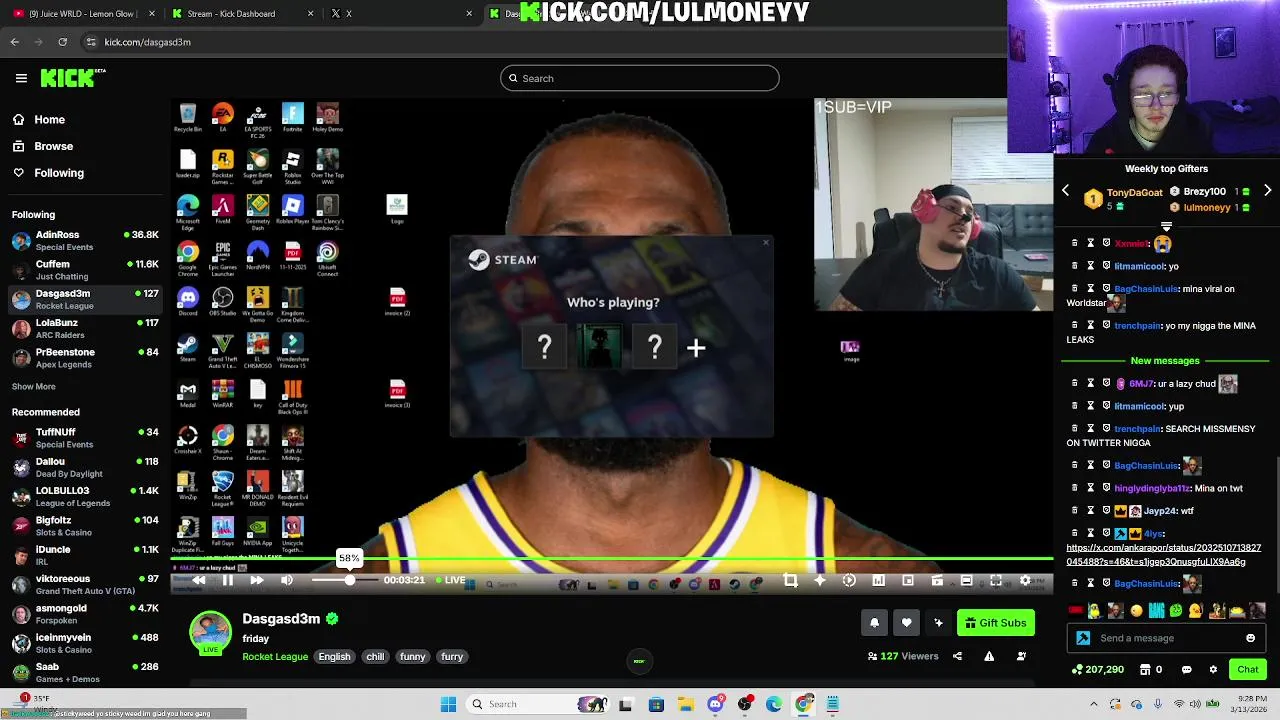Click the browser back arrow
This screenshot has height=720, width=1280.
[x=15, y=42]
